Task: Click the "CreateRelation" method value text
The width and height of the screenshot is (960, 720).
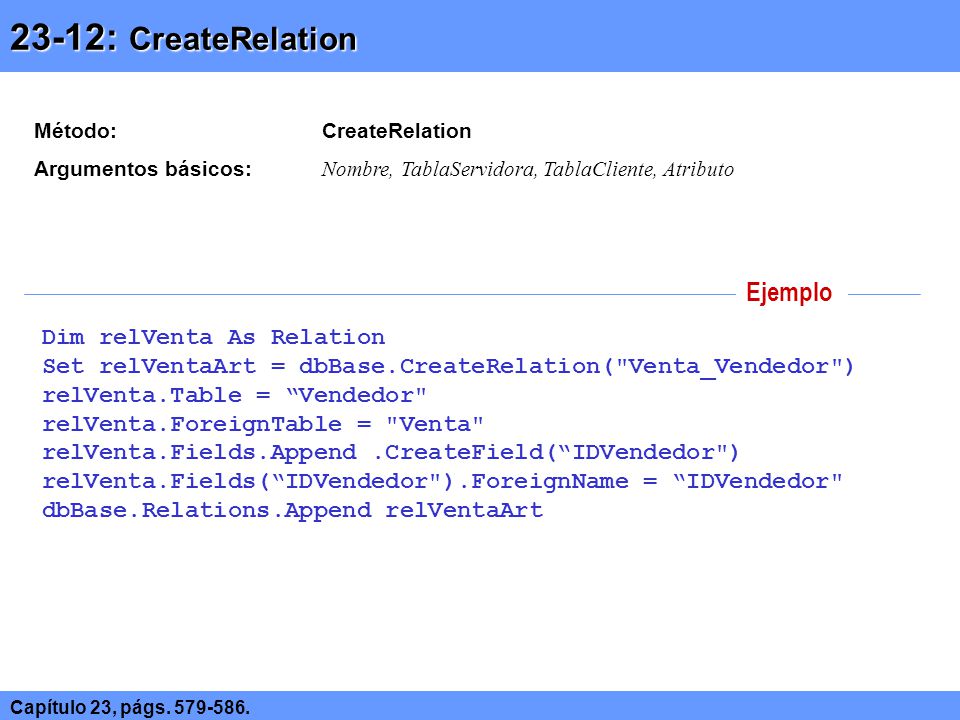Action: (x=397, y=131)
